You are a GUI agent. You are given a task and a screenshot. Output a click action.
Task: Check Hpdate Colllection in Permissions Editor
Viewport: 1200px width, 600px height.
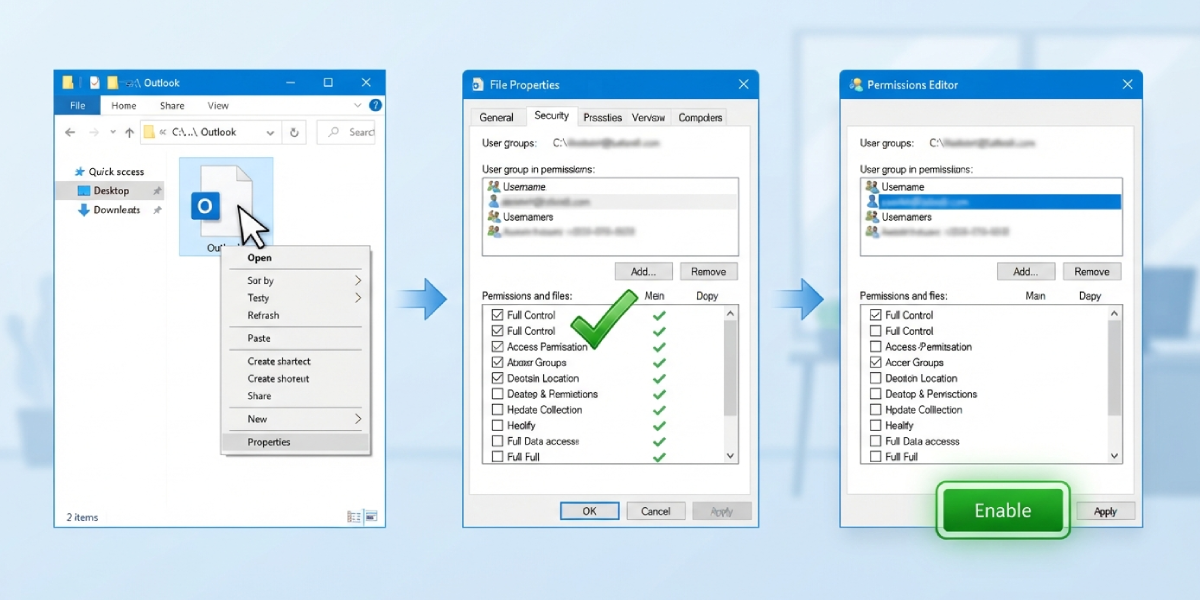click(876, 410)
